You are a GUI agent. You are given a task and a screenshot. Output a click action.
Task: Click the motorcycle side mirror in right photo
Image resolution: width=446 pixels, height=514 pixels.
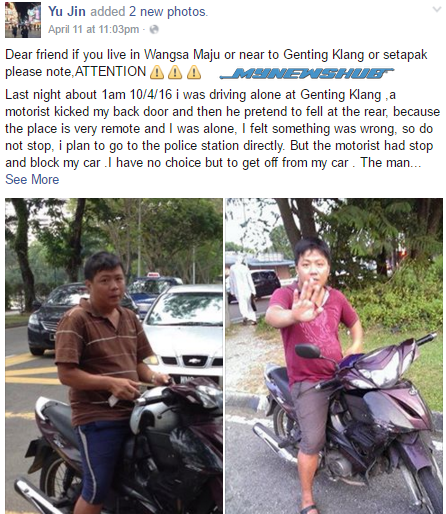(308, 351)
